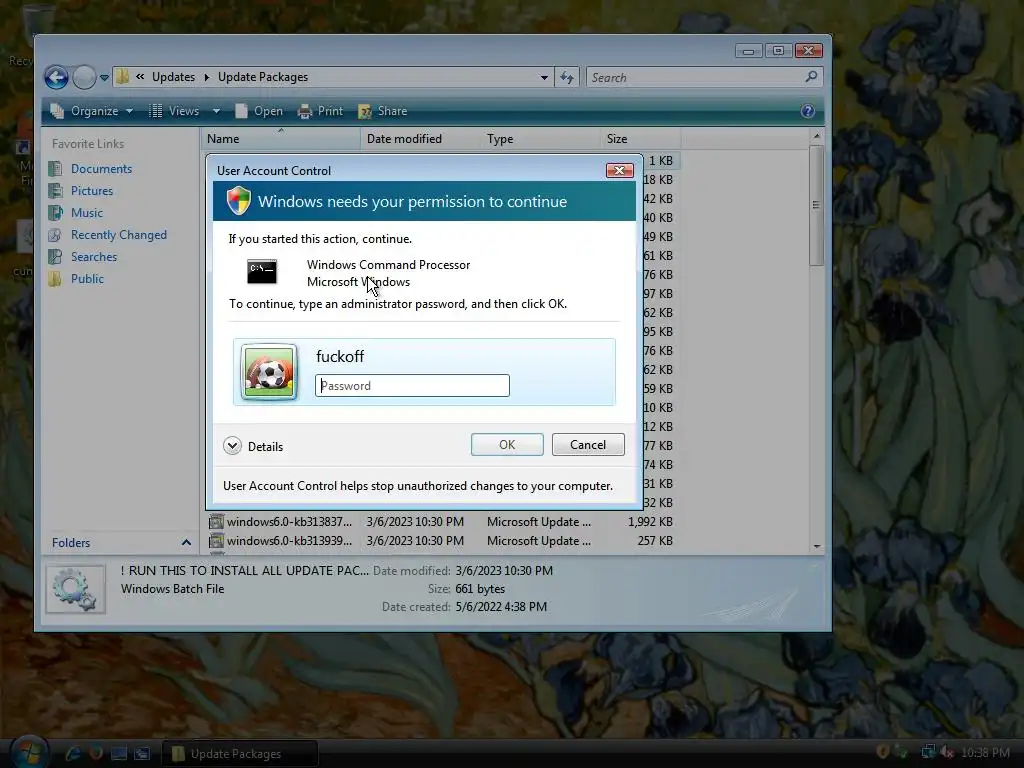Image resolution: width=1024 pixels, height=768 pixels.
Task: Close the User Account Control dialog
Action: coord(619,170)
